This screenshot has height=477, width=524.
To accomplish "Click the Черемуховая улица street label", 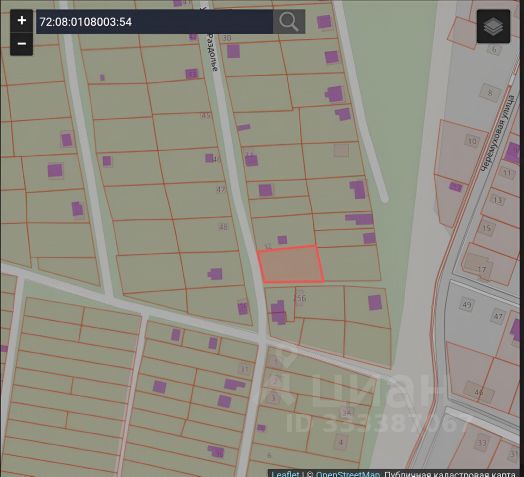I will 497,134.
